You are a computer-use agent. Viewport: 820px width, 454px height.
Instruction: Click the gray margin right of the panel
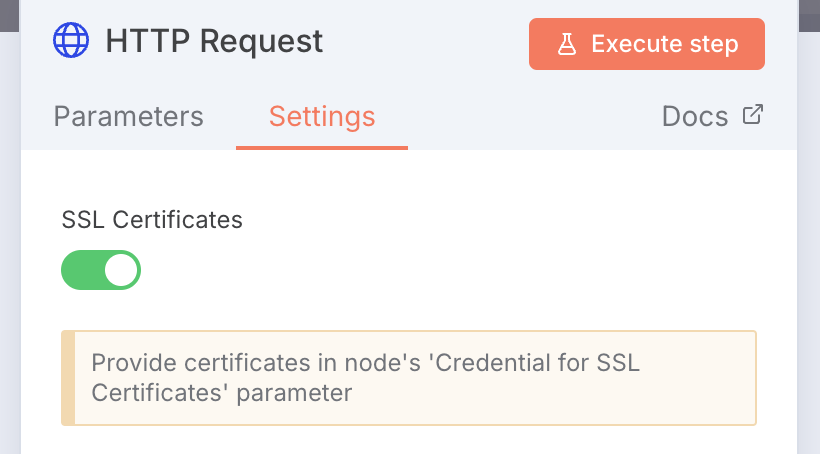809,243
